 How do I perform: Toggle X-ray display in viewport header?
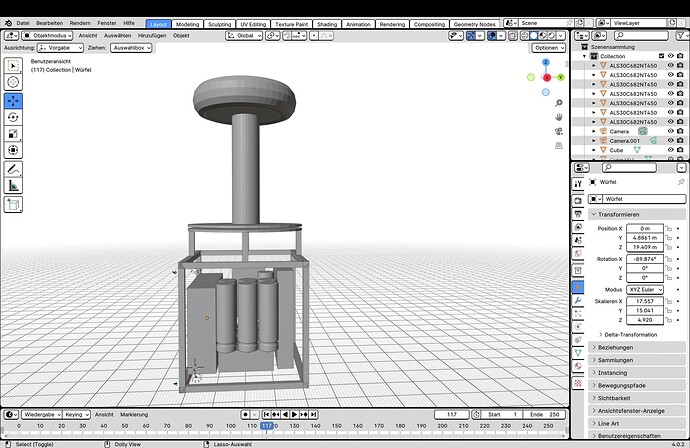click(x=513, y=36)
